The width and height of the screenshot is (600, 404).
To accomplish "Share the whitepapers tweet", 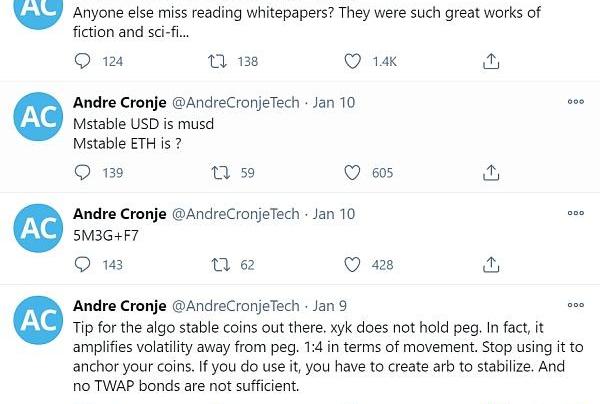I will (490, 62).
